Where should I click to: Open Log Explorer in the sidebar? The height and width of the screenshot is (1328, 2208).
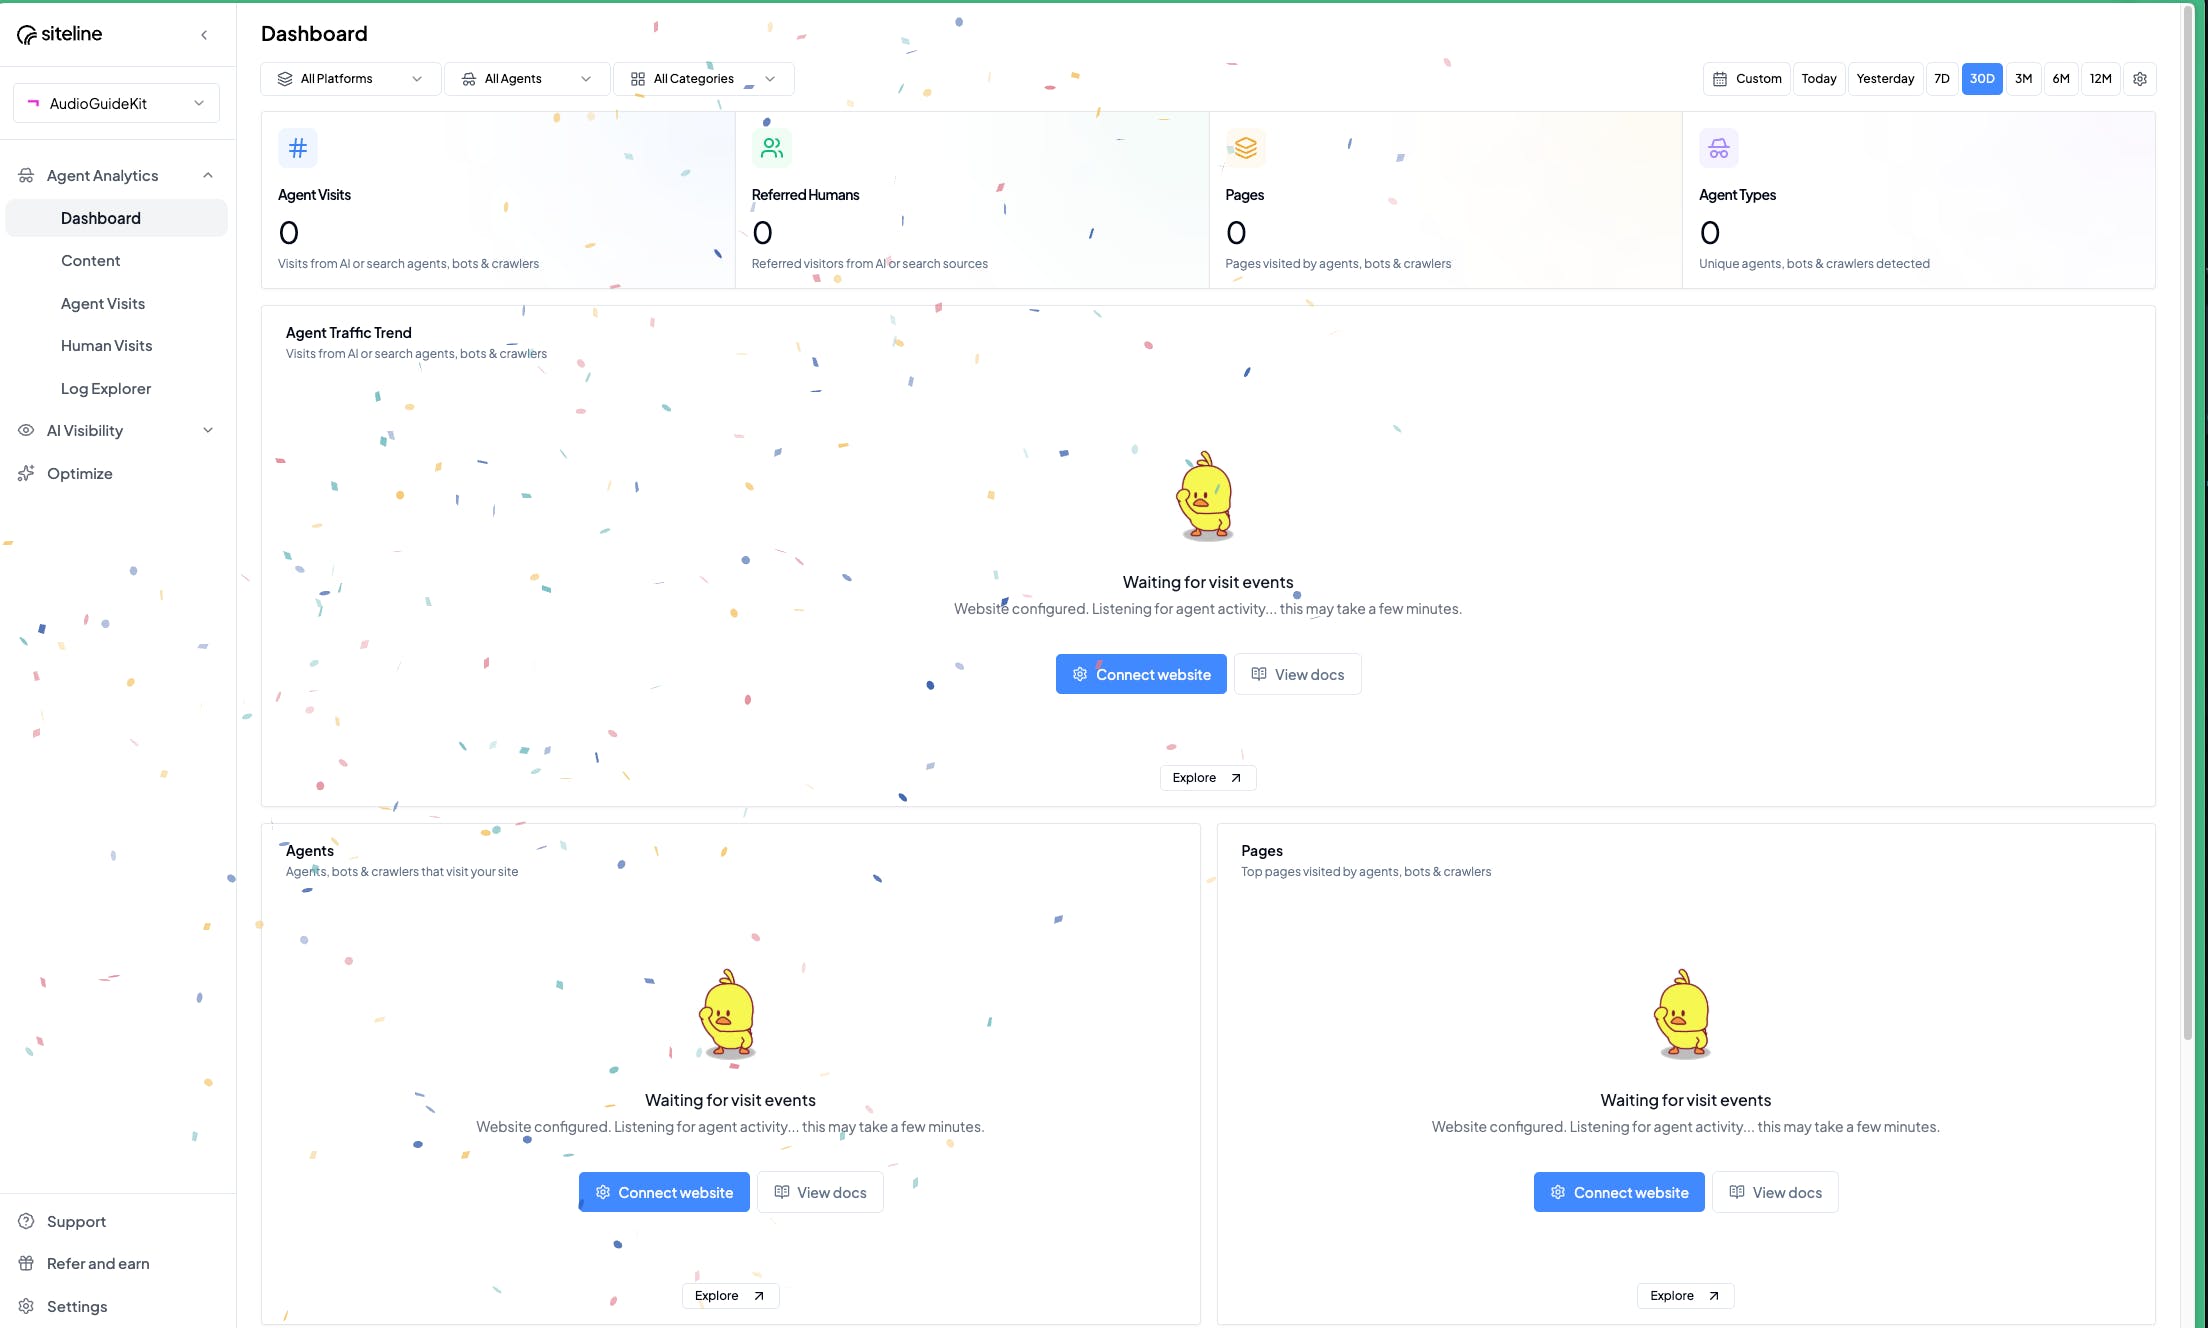pyautogui.click(x=106, y=389)
